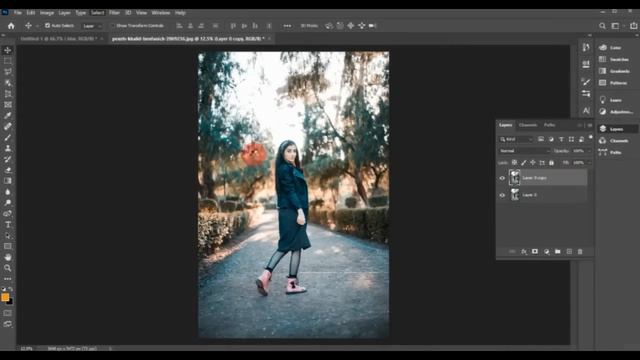Image resolution: width=640 pixels, height=360 pixels.
Task: Open the Fill value dropdown
Action: 589,162
